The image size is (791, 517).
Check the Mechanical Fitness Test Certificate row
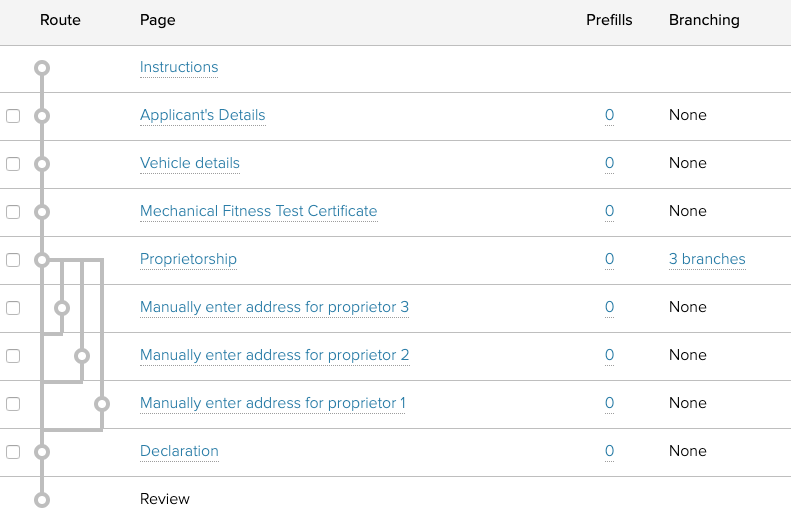(x=13, y=212)
